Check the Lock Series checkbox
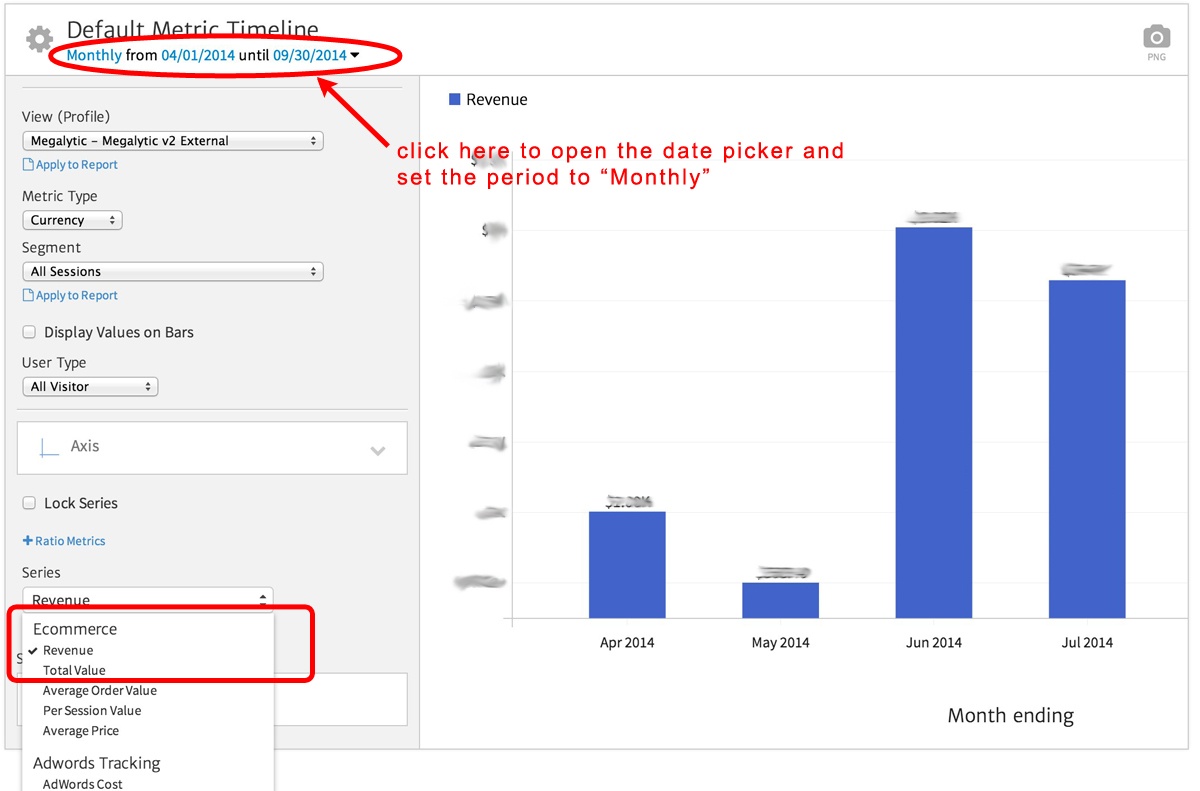 [29, 503]
